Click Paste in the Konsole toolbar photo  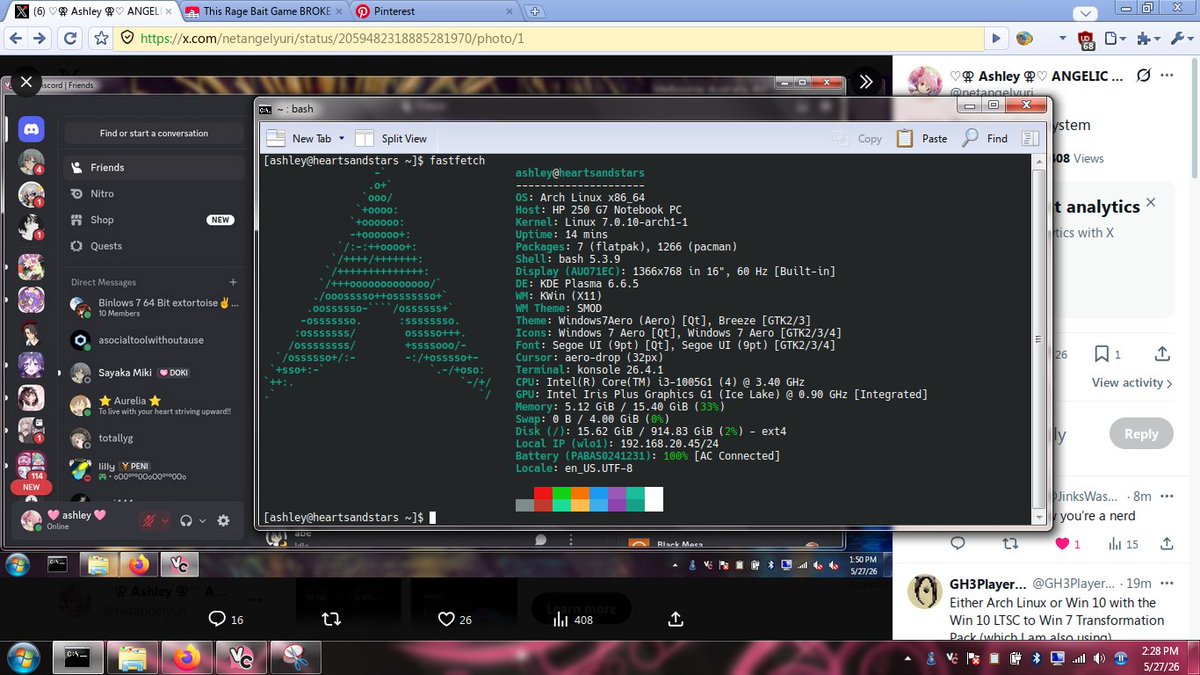[x=922, y=138]
